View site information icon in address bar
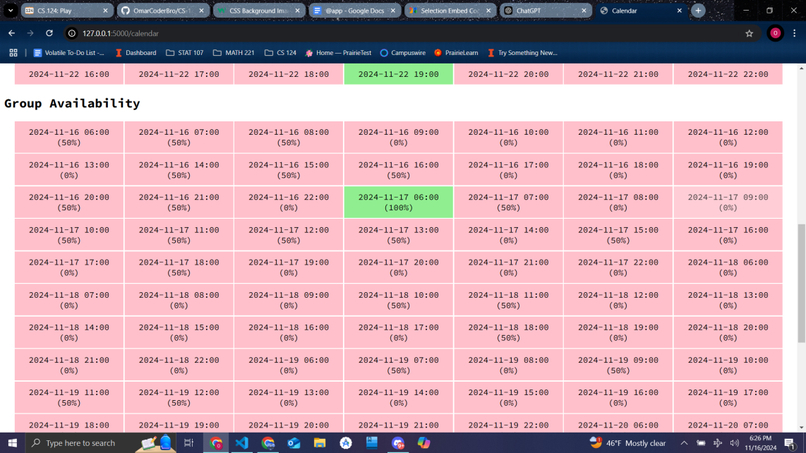Viewport: 806px width, 453px height. 72,33
